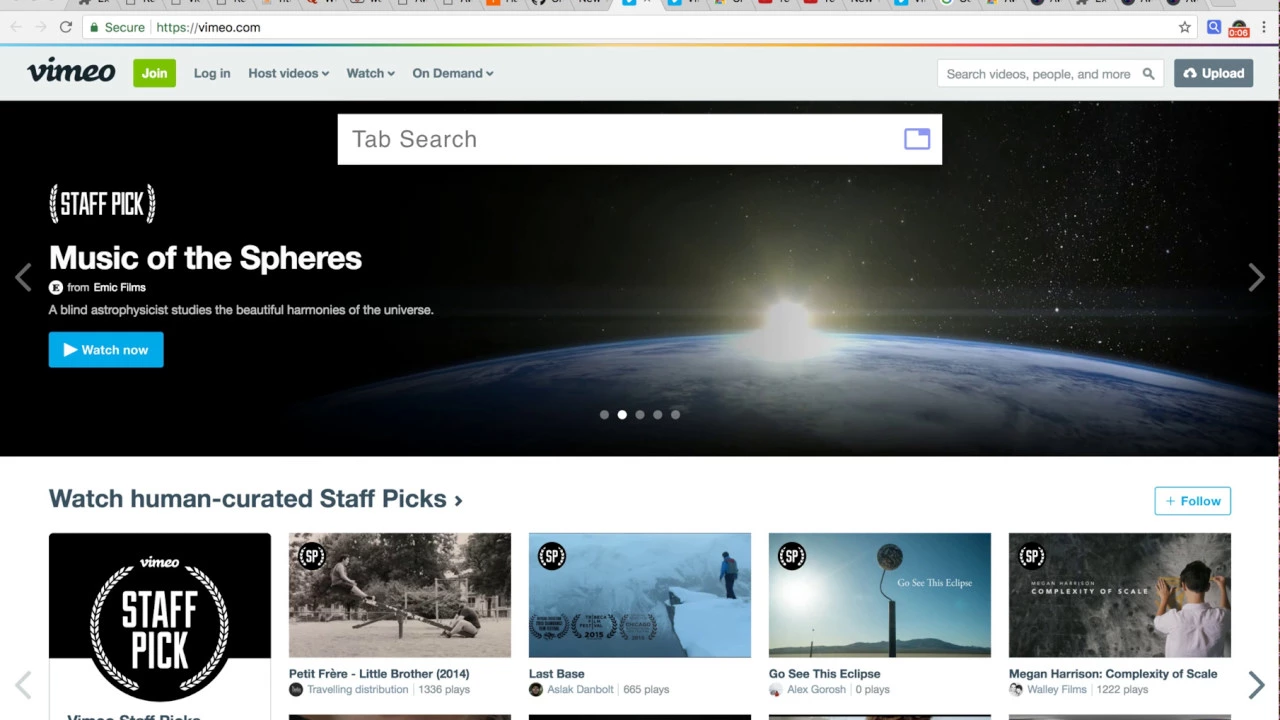Open the Emic Films link
Viewport: 1280px width, 720px height.
tap(119, 287)
